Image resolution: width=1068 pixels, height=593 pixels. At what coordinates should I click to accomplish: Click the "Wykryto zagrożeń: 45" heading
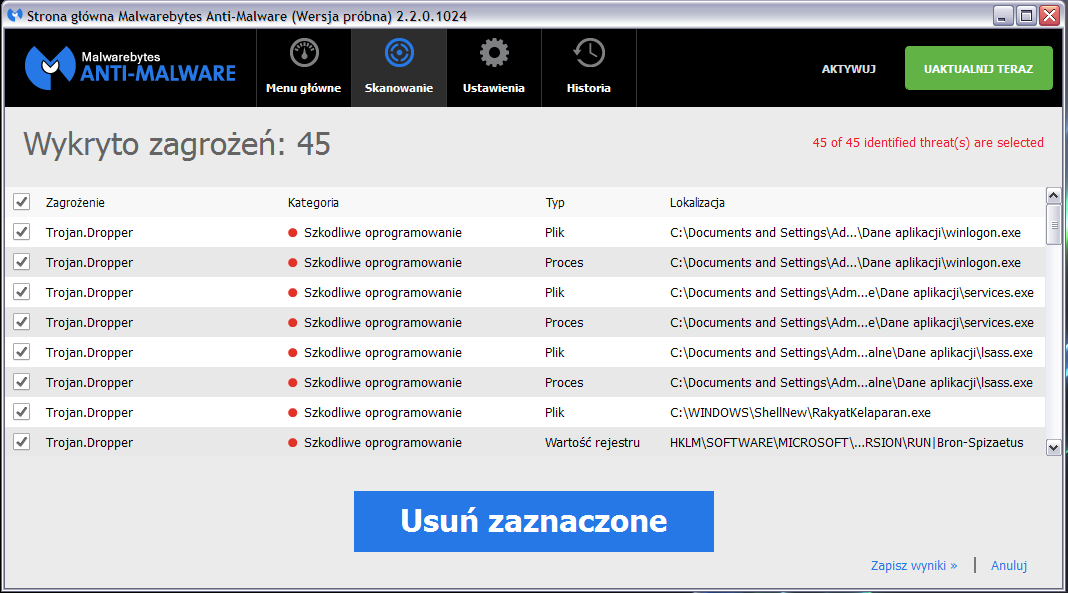(x=177, y=144)
